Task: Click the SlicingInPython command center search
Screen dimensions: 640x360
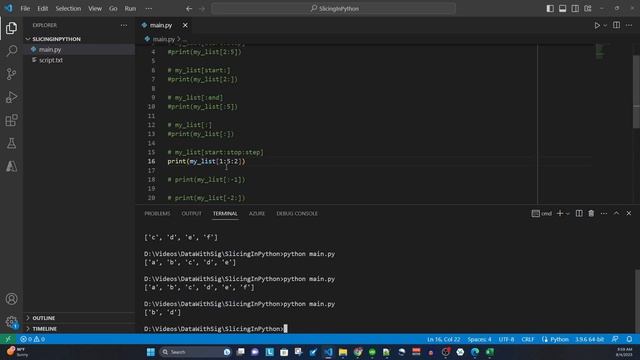Action: tap(333, 9)
